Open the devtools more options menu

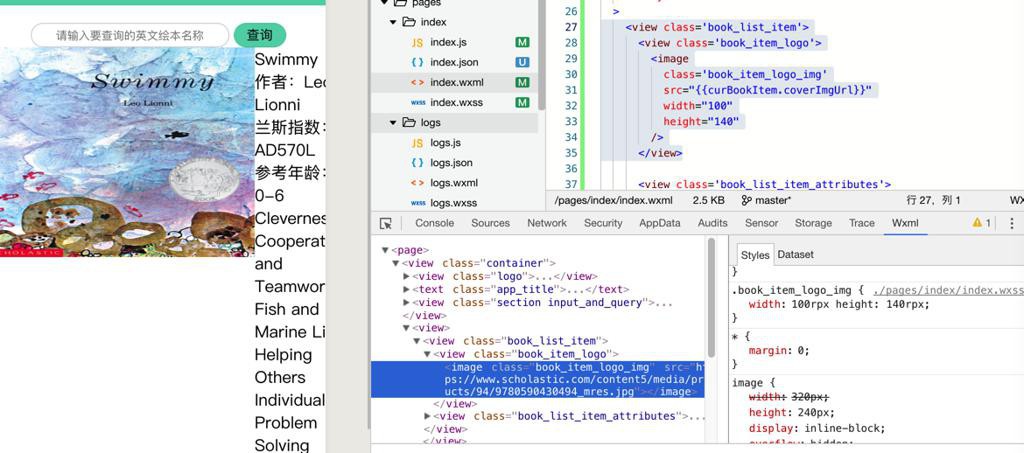1012,223
